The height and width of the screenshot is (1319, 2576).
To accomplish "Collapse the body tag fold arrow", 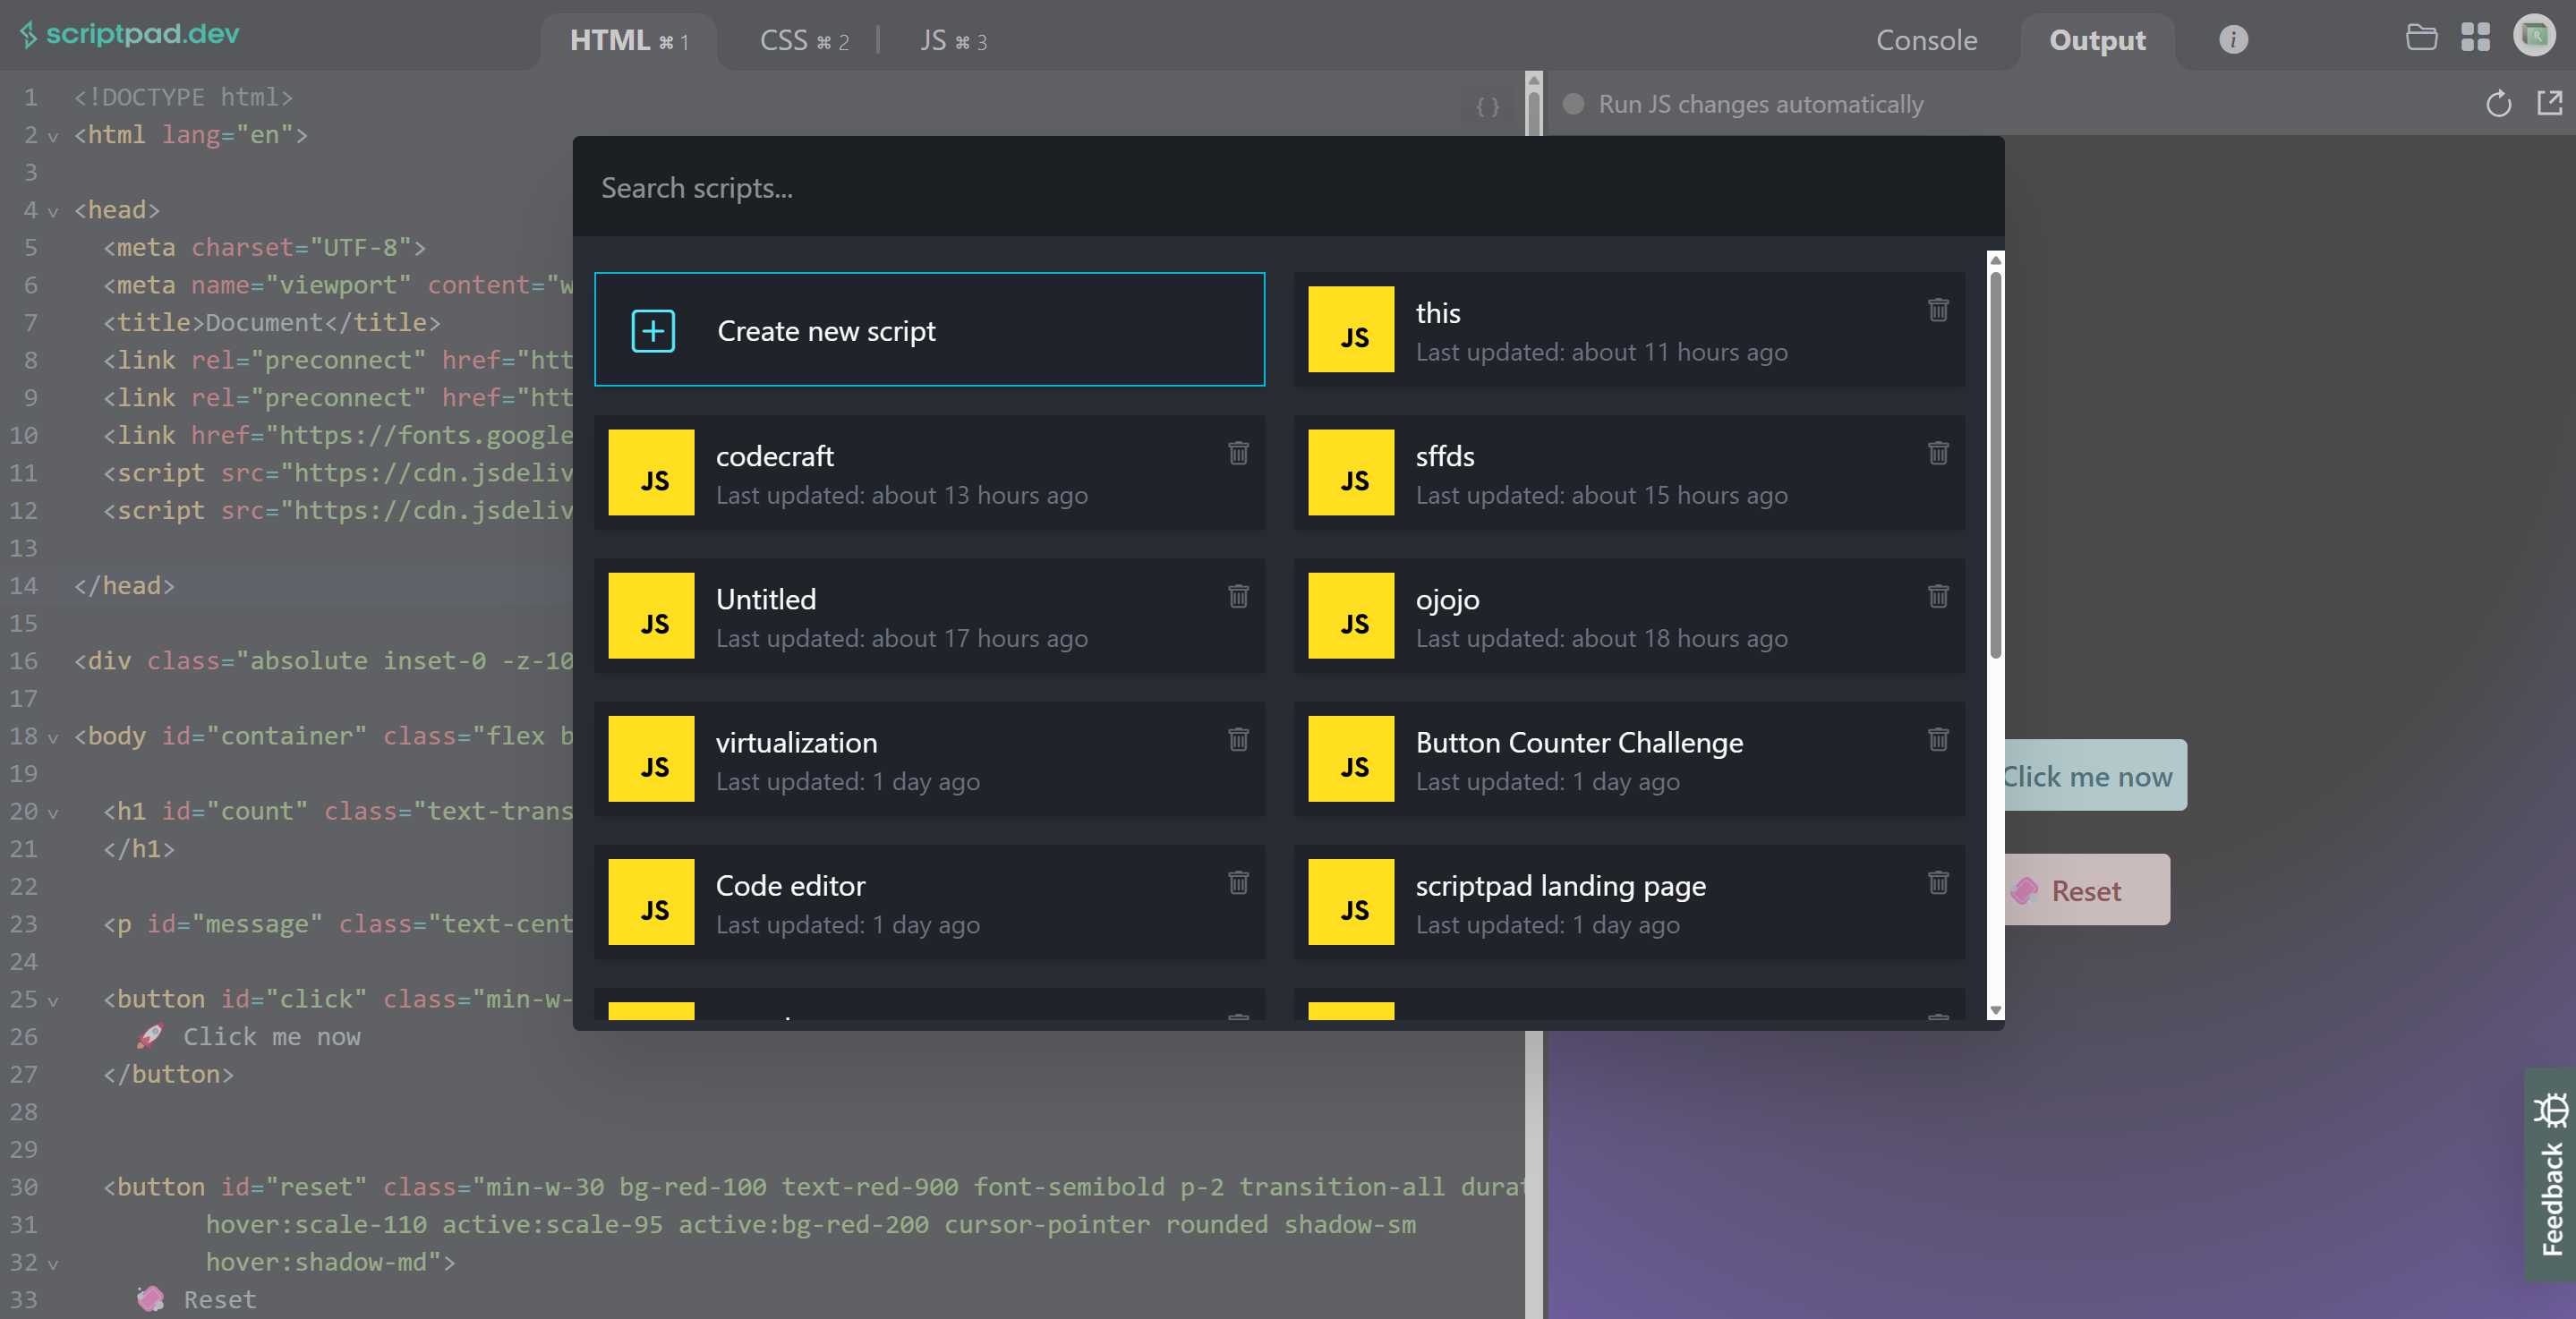I will pyautogui.click(x=53, y=737).
